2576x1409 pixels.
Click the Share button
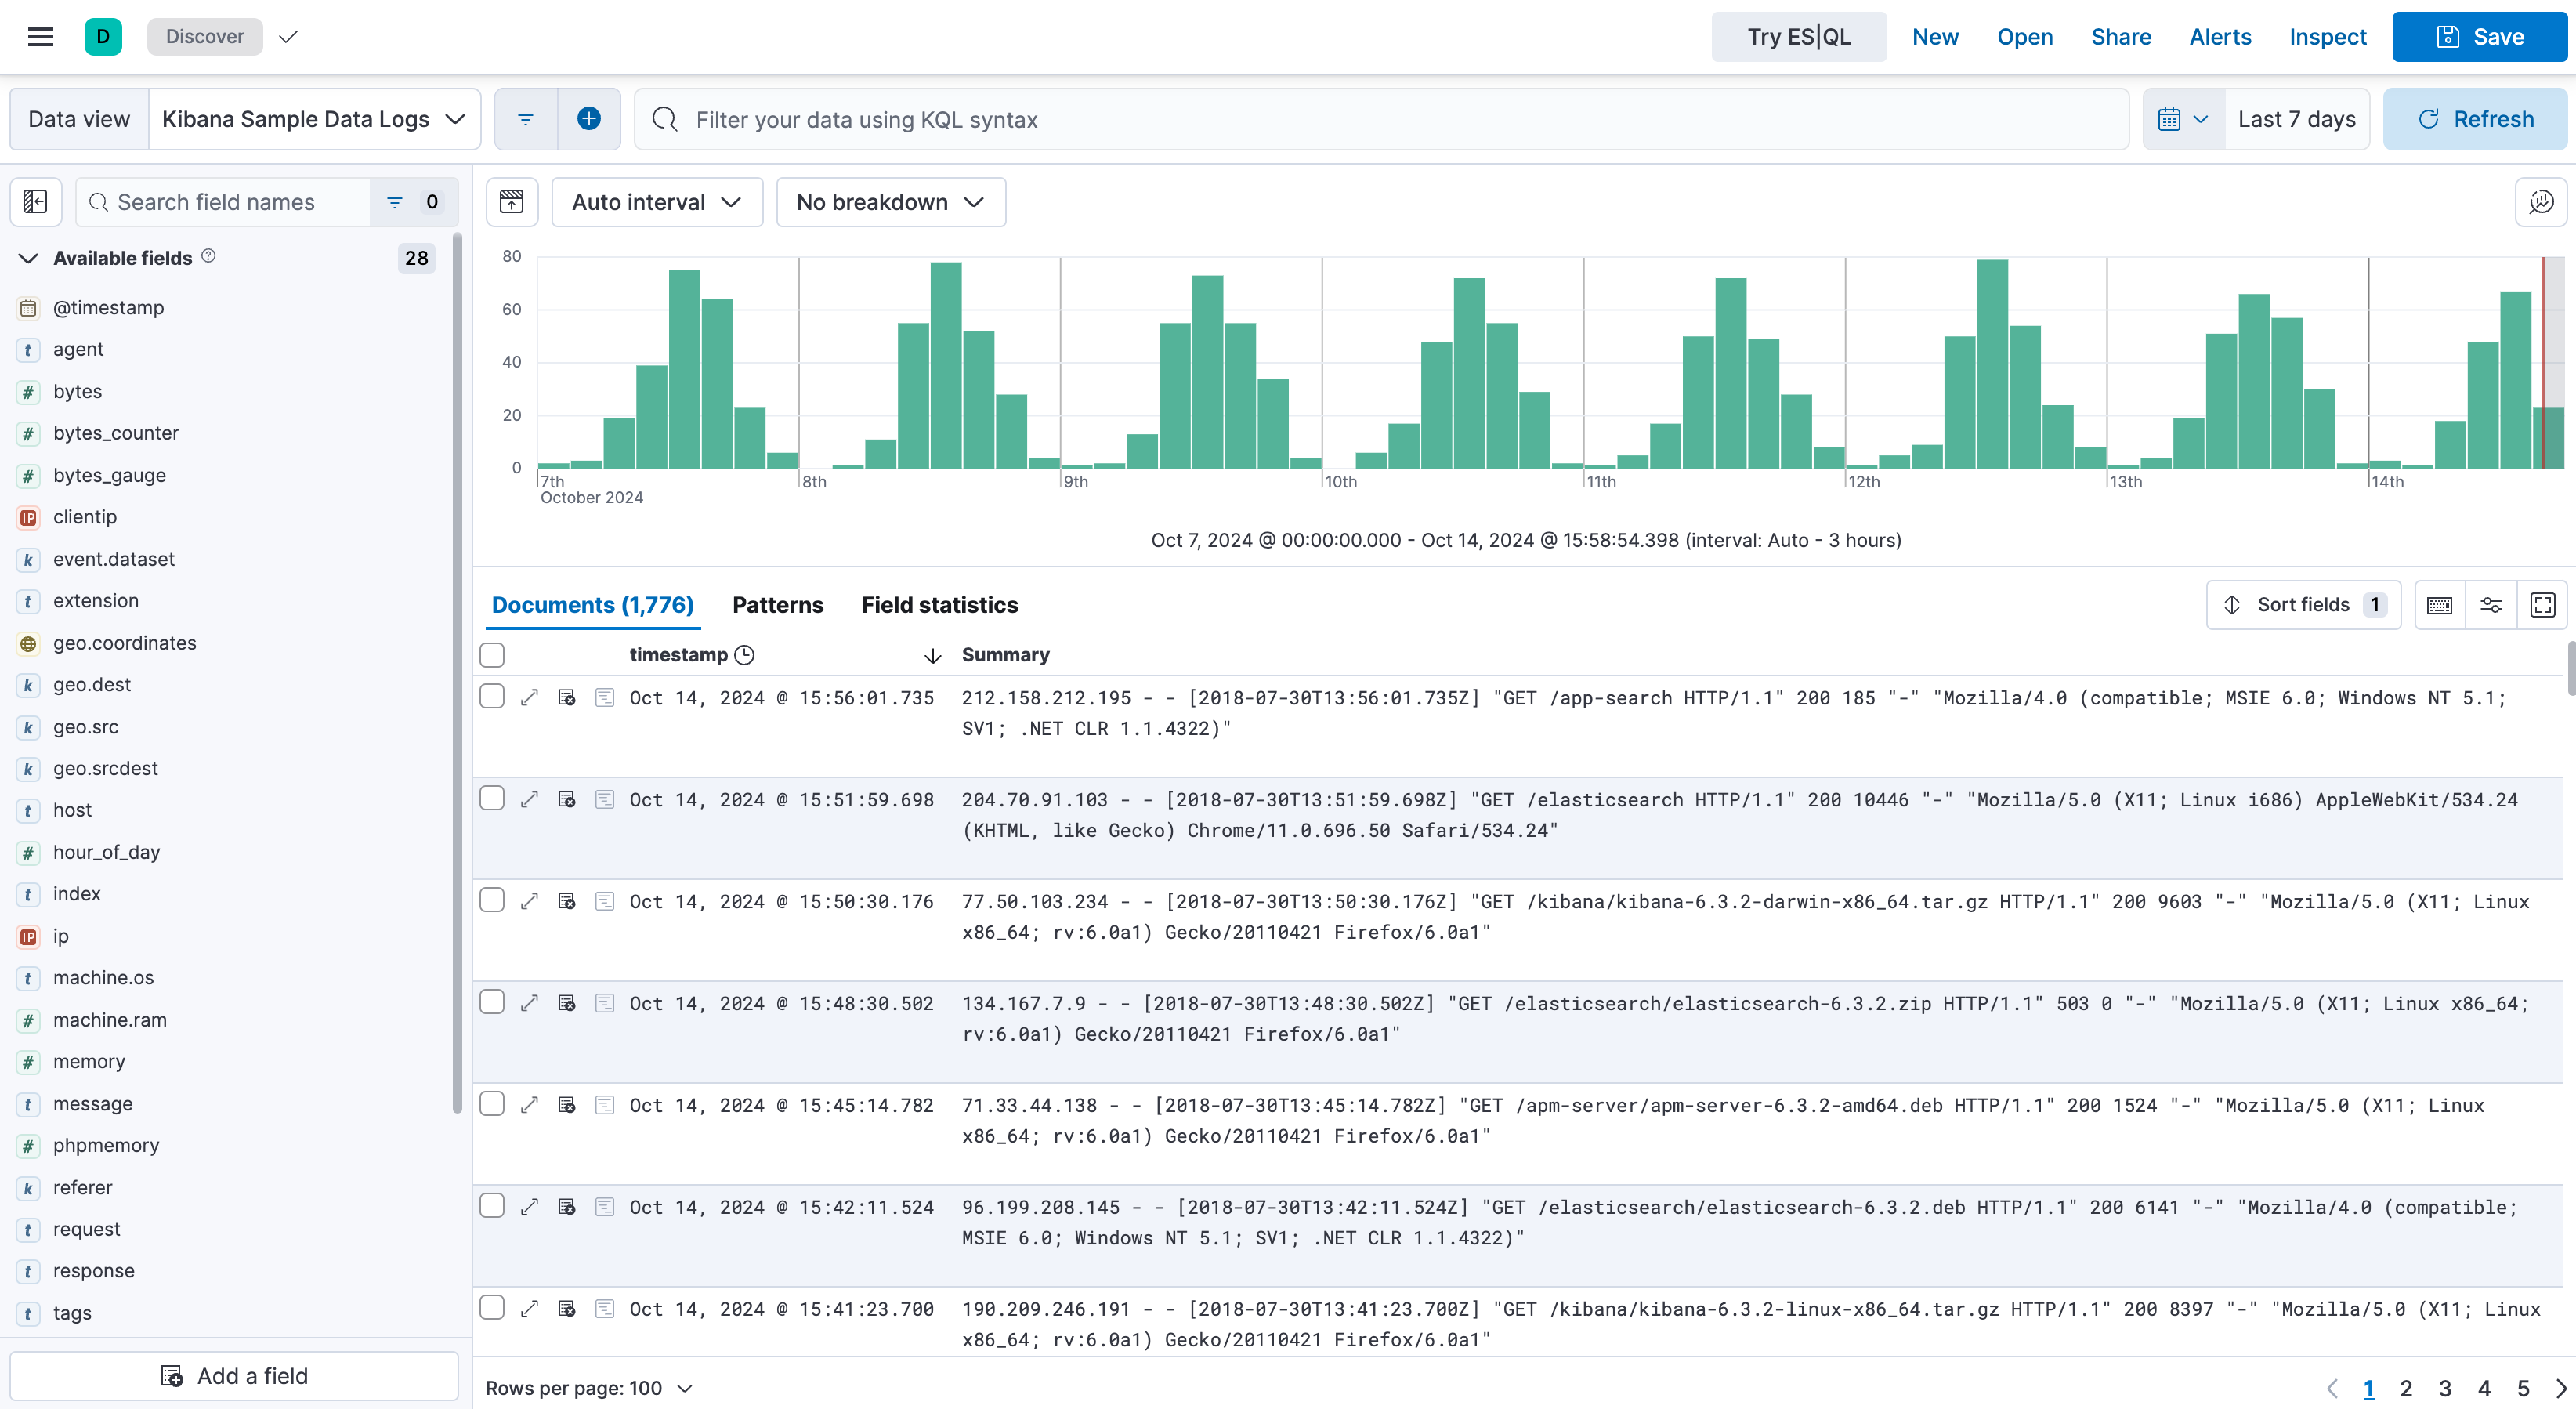pos(2120,36)
